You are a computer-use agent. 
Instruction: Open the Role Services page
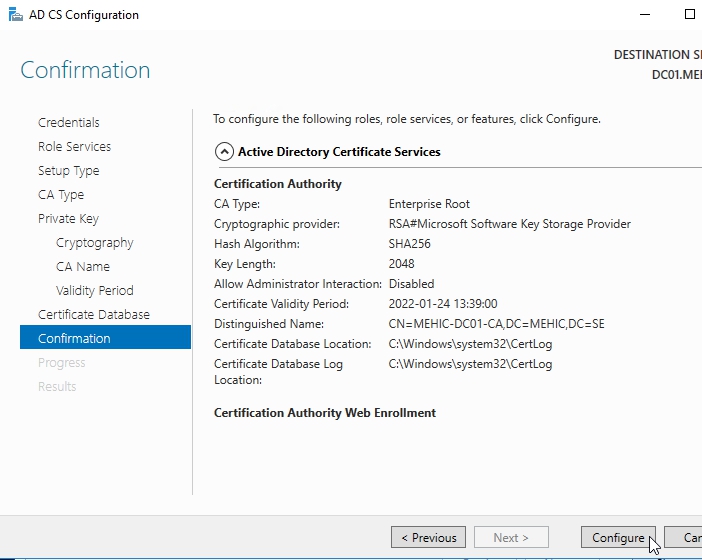(74, 147)
